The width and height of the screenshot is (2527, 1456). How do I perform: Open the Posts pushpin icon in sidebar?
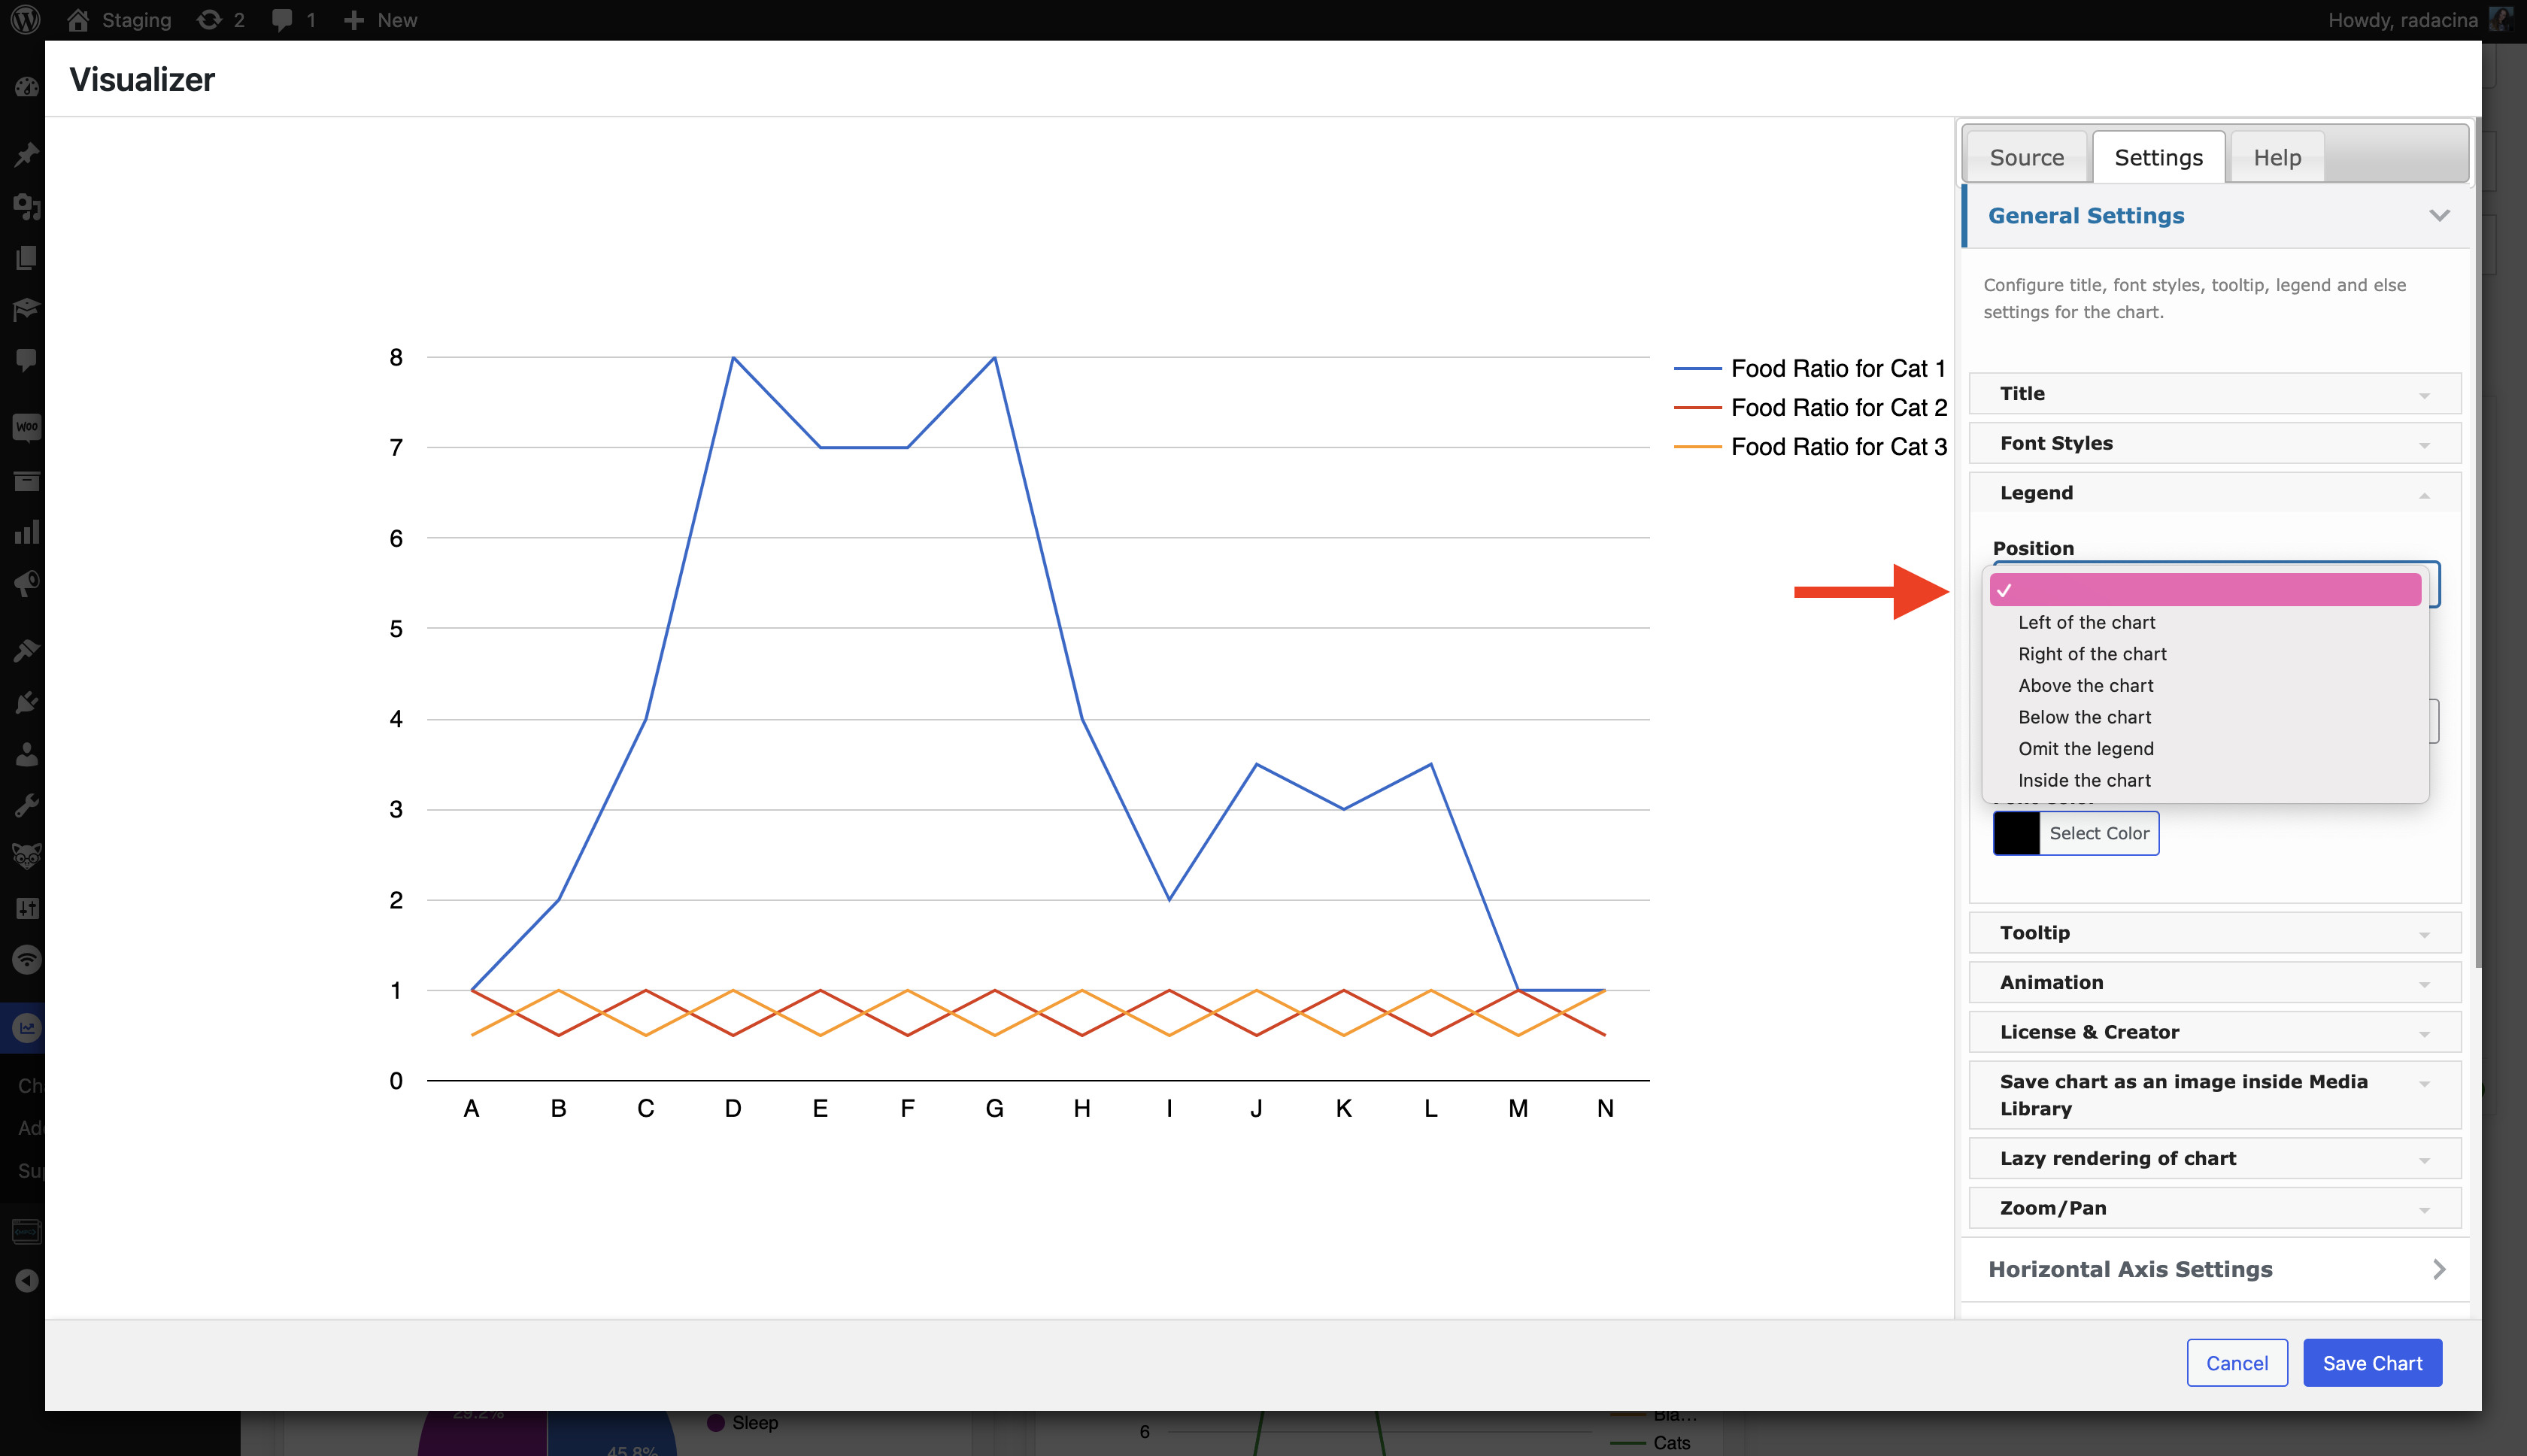coord(26,154)
